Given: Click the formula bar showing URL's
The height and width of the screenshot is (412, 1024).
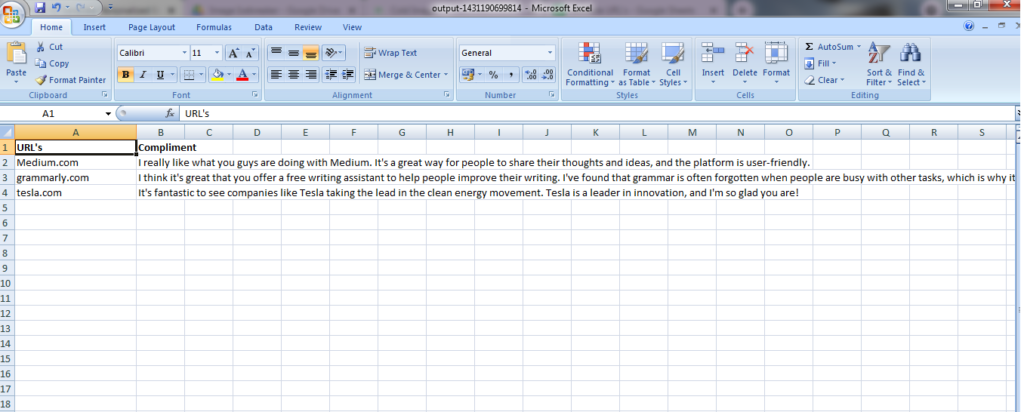Looking at the screenshot, I should [x=598, y=114].
